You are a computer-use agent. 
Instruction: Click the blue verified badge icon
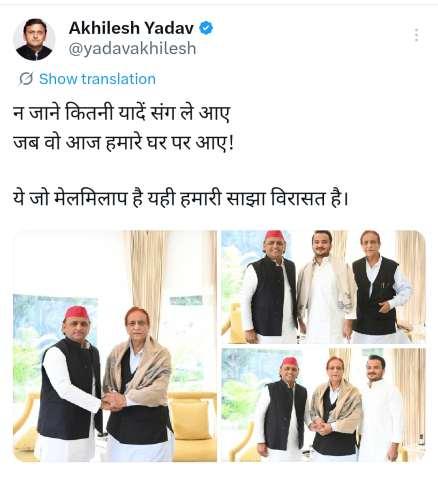coord(206,28)
